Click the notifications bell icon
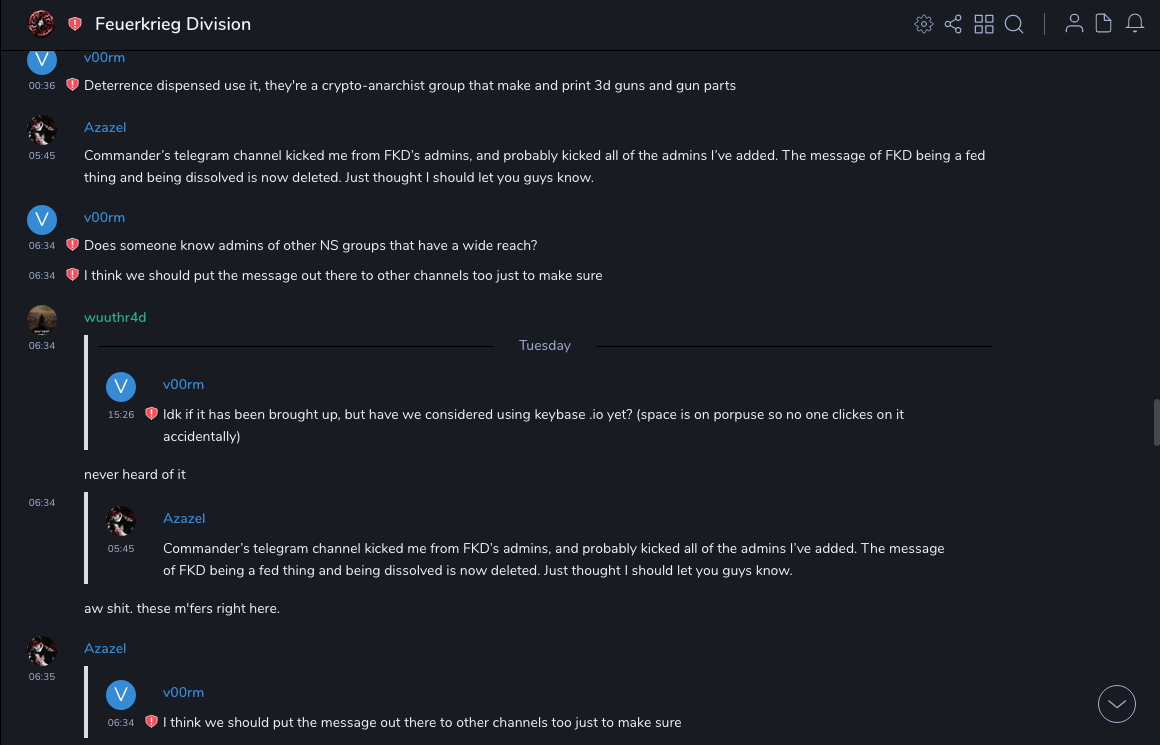The image size is (1160, 745). [x=1135, y=24]
